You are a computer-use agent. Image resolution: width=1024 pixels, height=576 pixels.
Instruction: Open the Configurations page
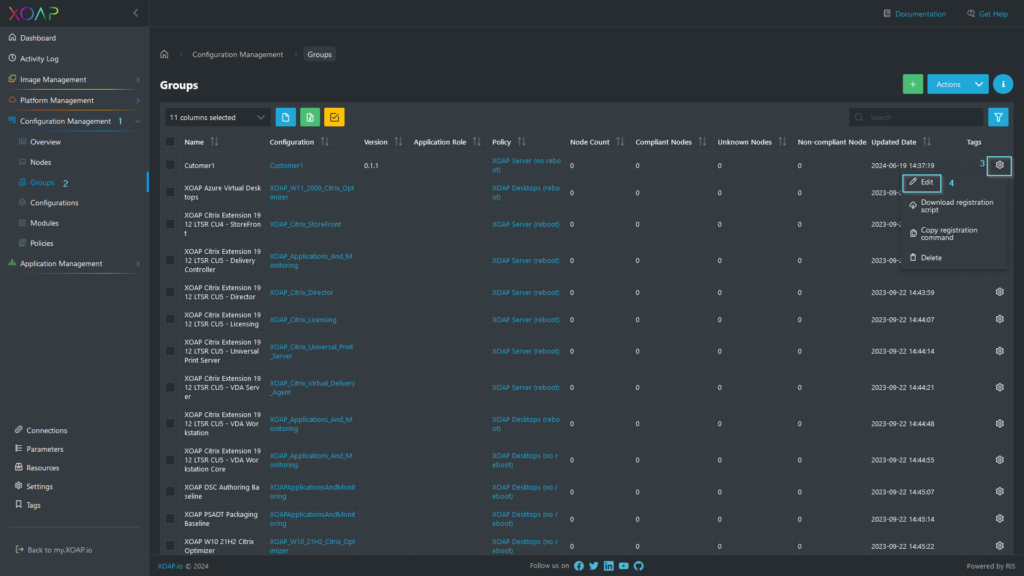(x=54, y=202)
